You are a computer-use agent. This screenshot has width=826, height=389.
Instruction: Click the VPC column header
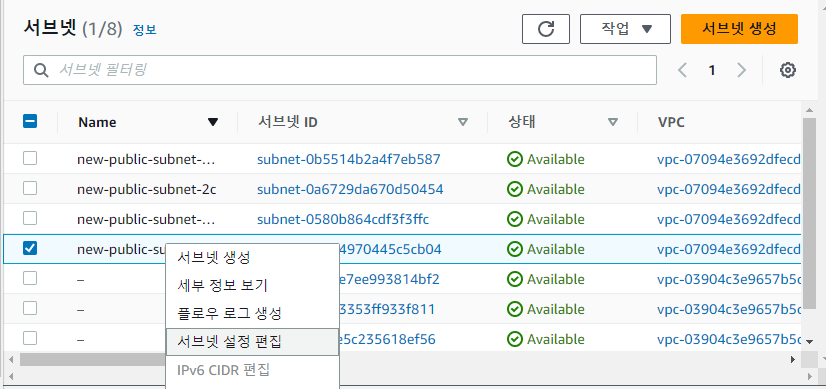(x=671, y=122)
